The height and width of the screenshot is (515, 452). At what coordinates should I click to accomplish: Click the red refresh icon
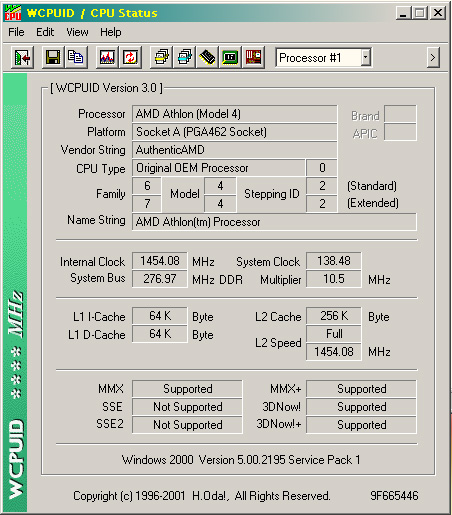tap(130, 58)
